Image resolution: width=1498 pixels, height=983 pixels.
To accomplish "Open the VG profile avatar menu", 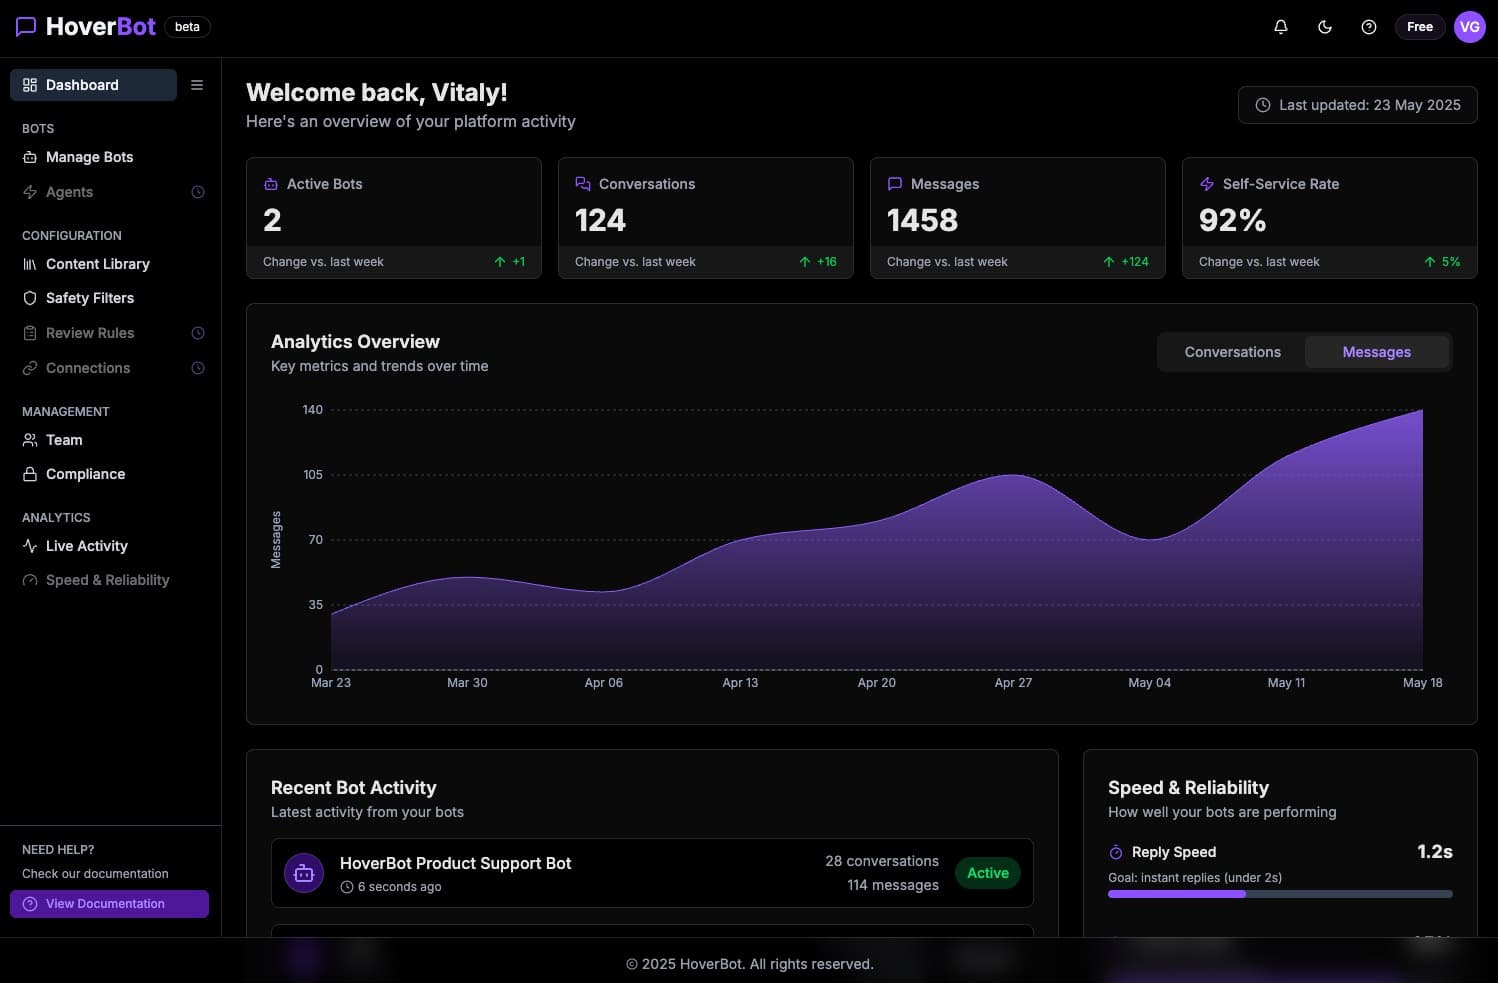I will [x=1469, y=27].
